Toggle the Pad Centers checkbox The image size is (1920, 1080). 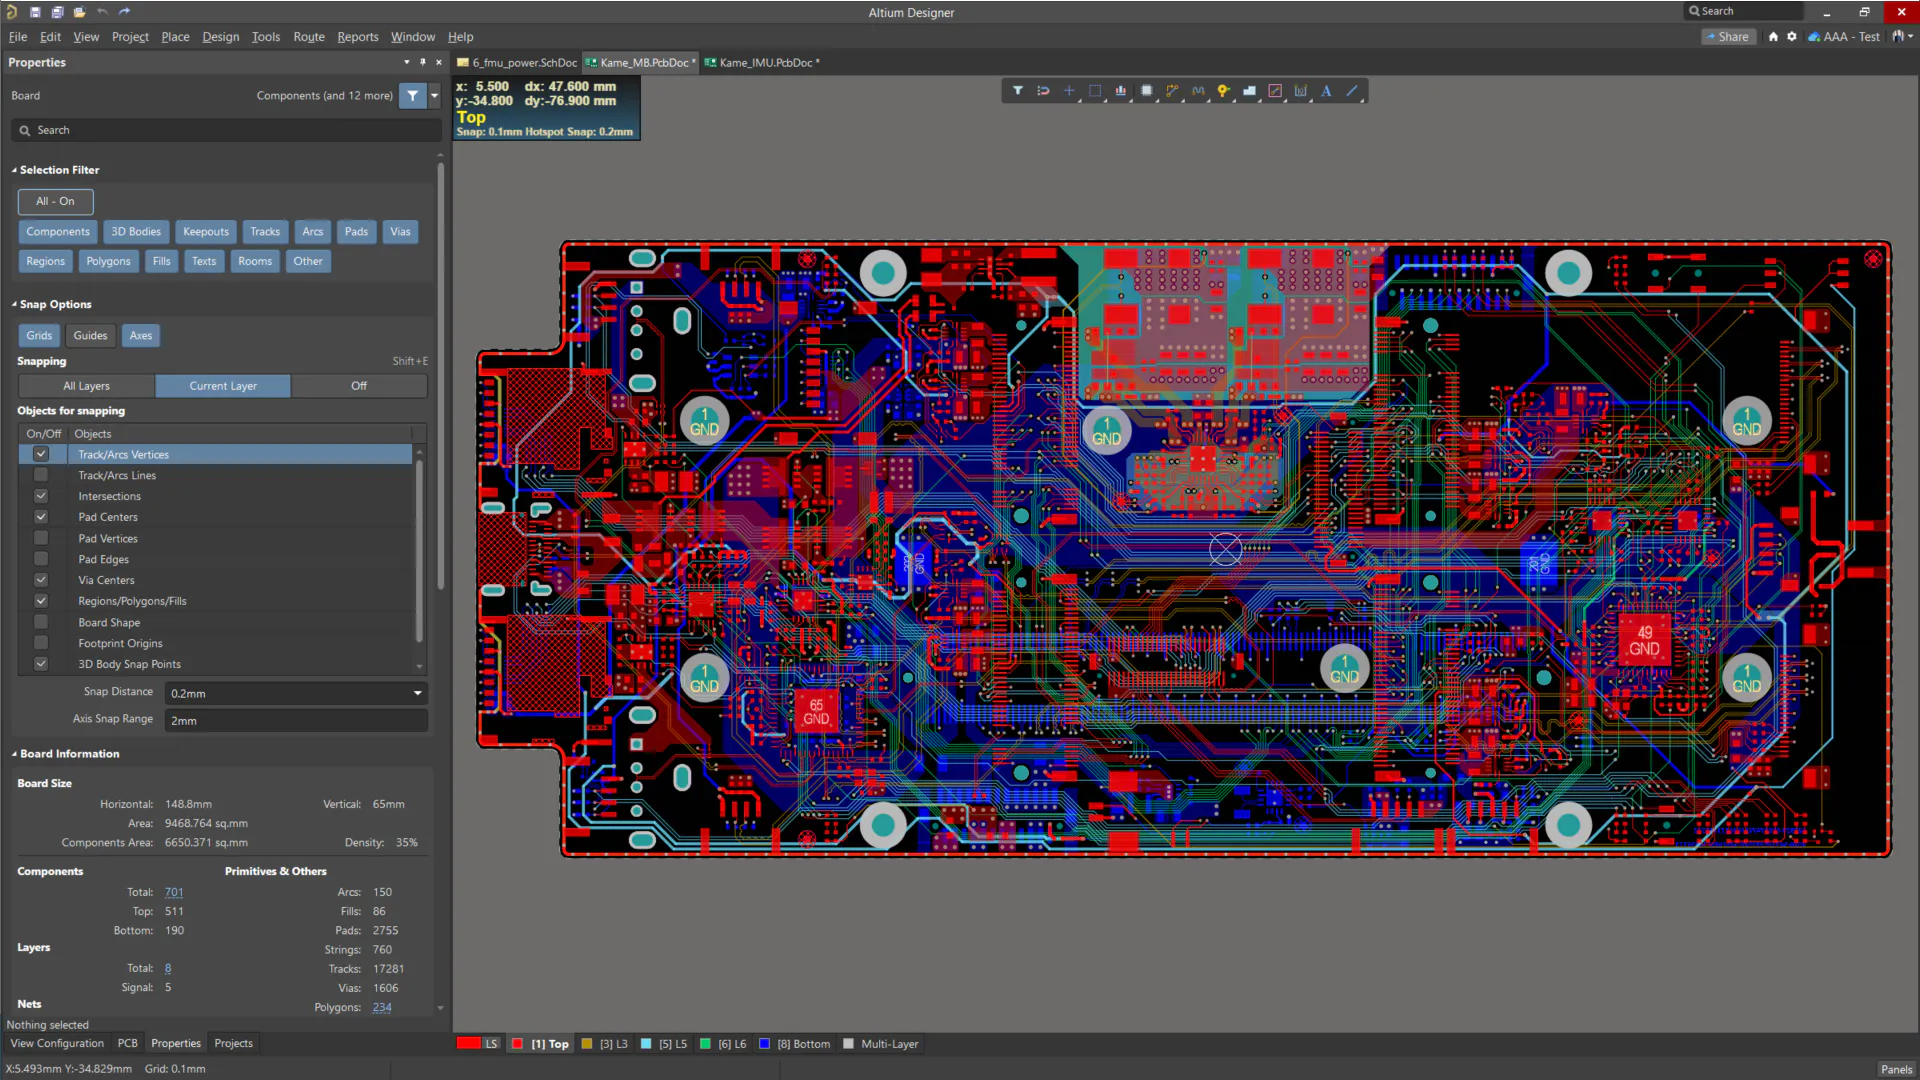click(x=41, y=517)
